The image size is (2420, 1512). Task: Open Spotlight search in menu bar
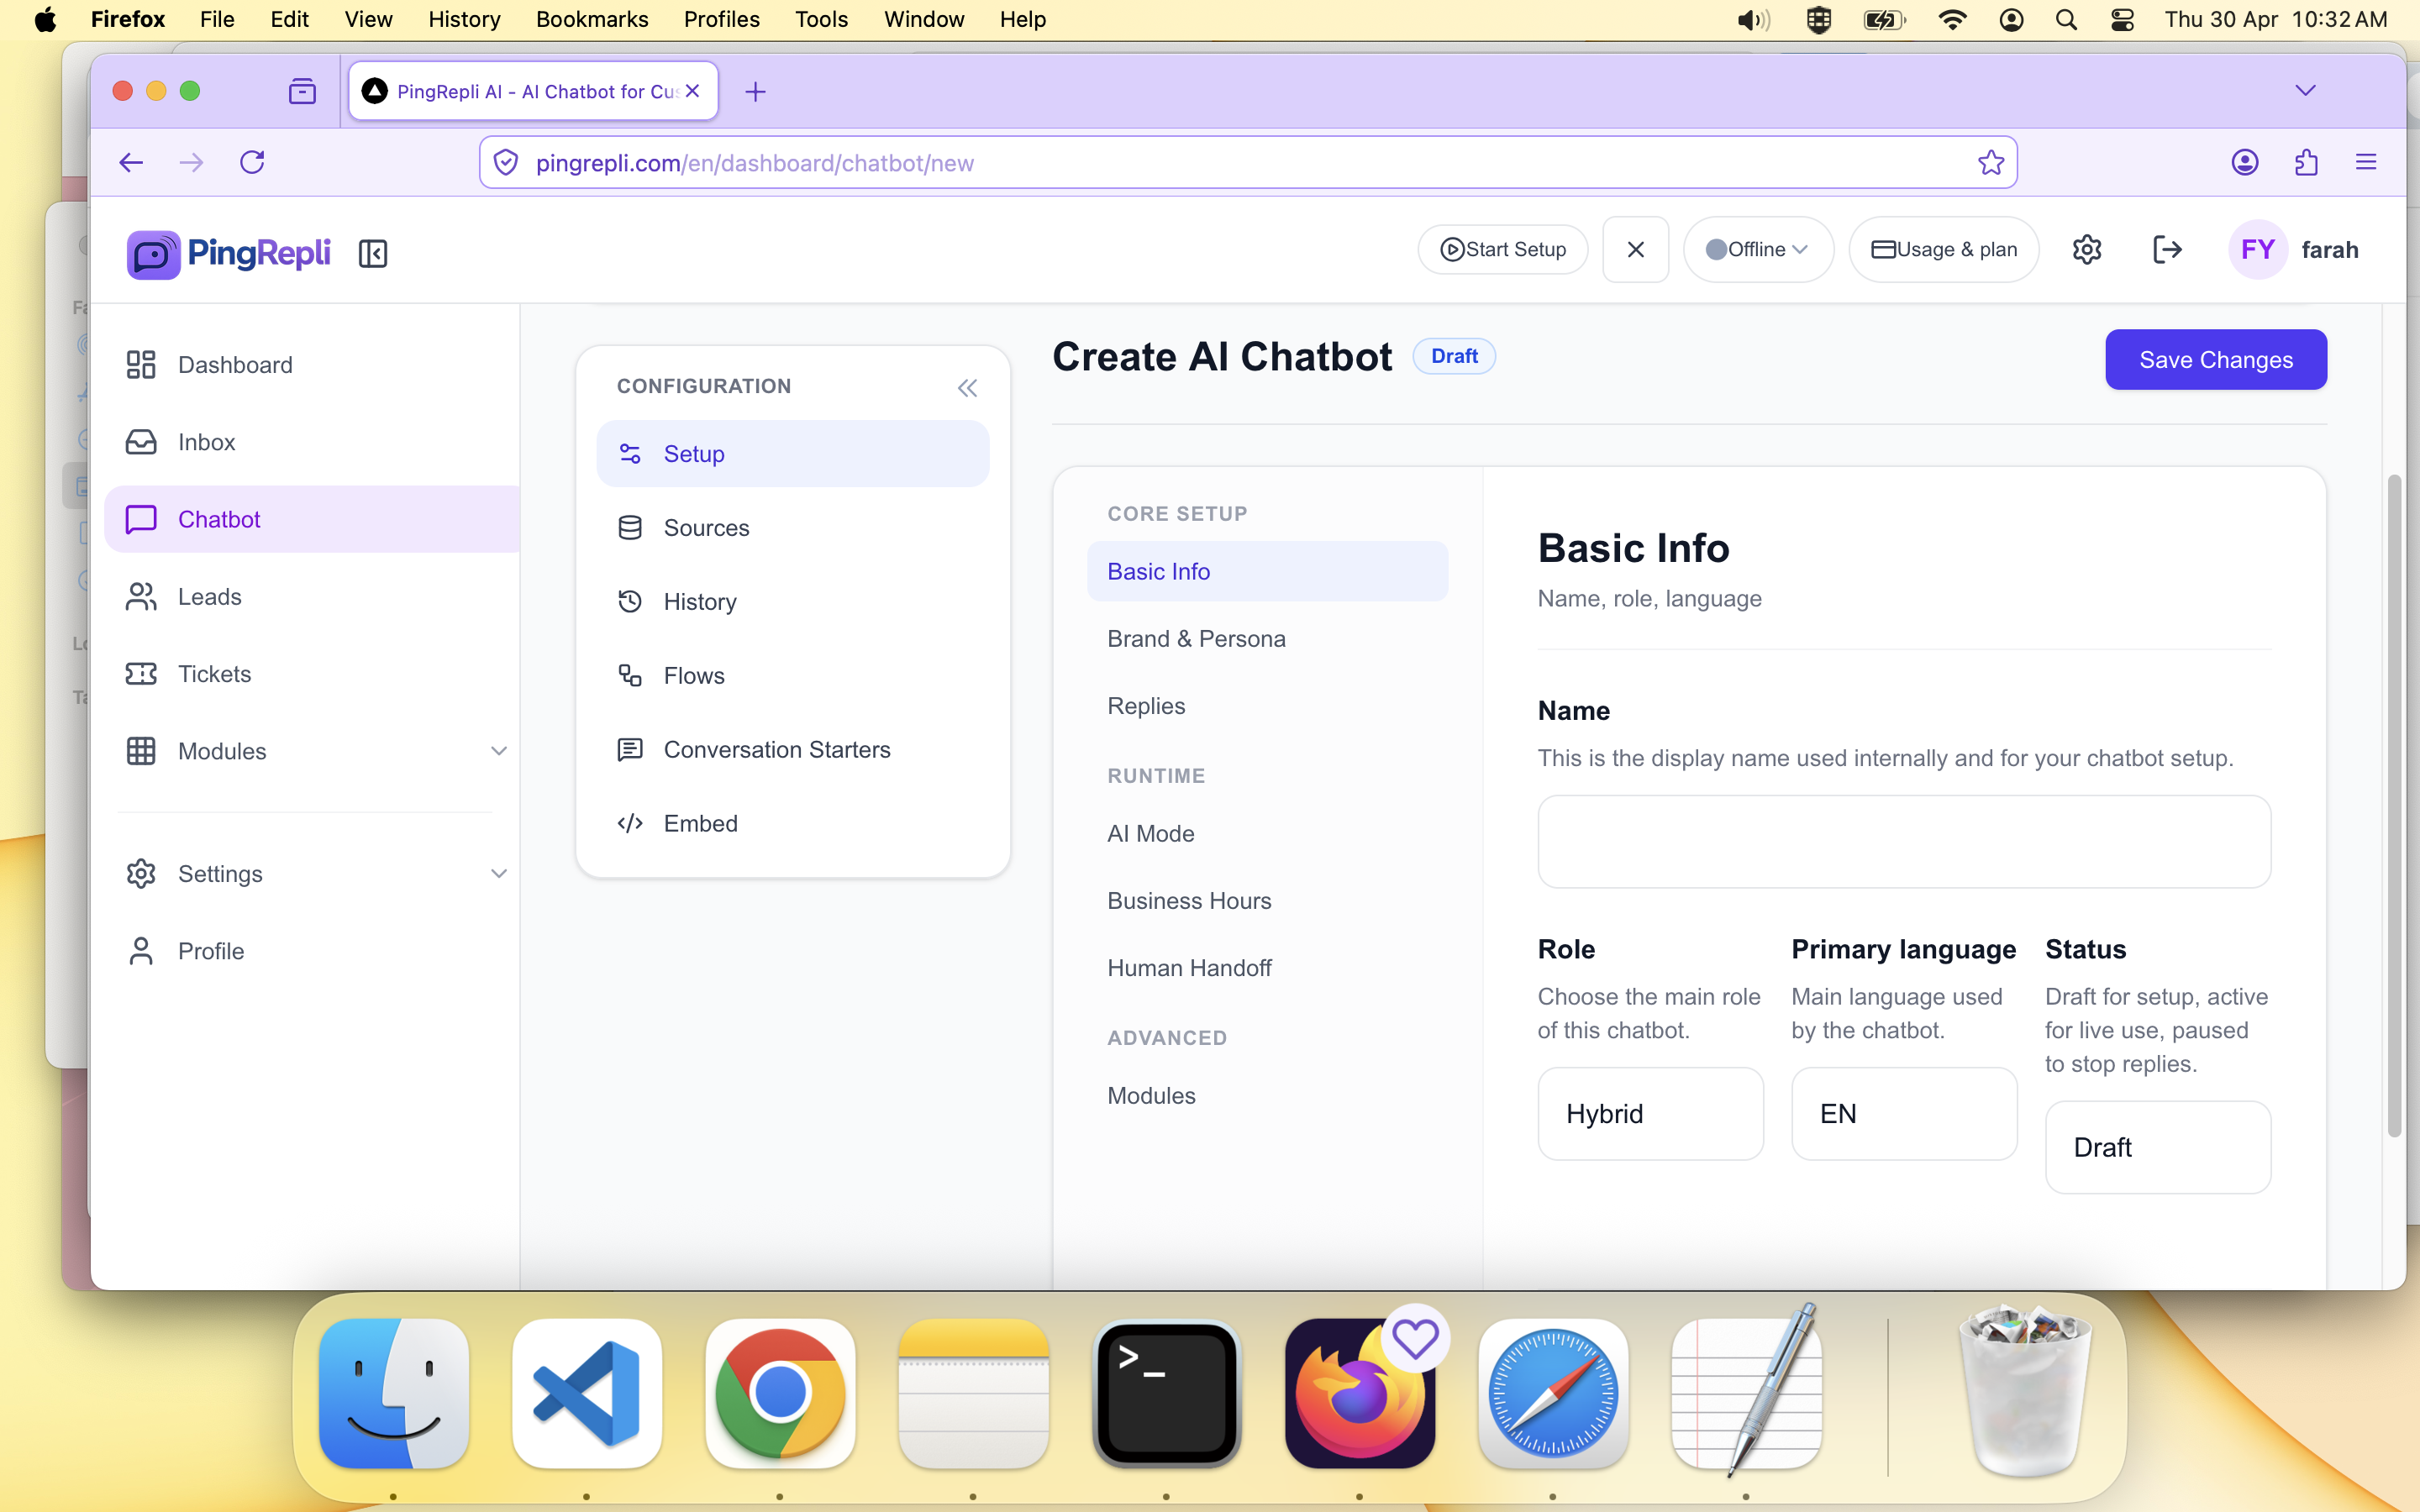pos(2066,19)
